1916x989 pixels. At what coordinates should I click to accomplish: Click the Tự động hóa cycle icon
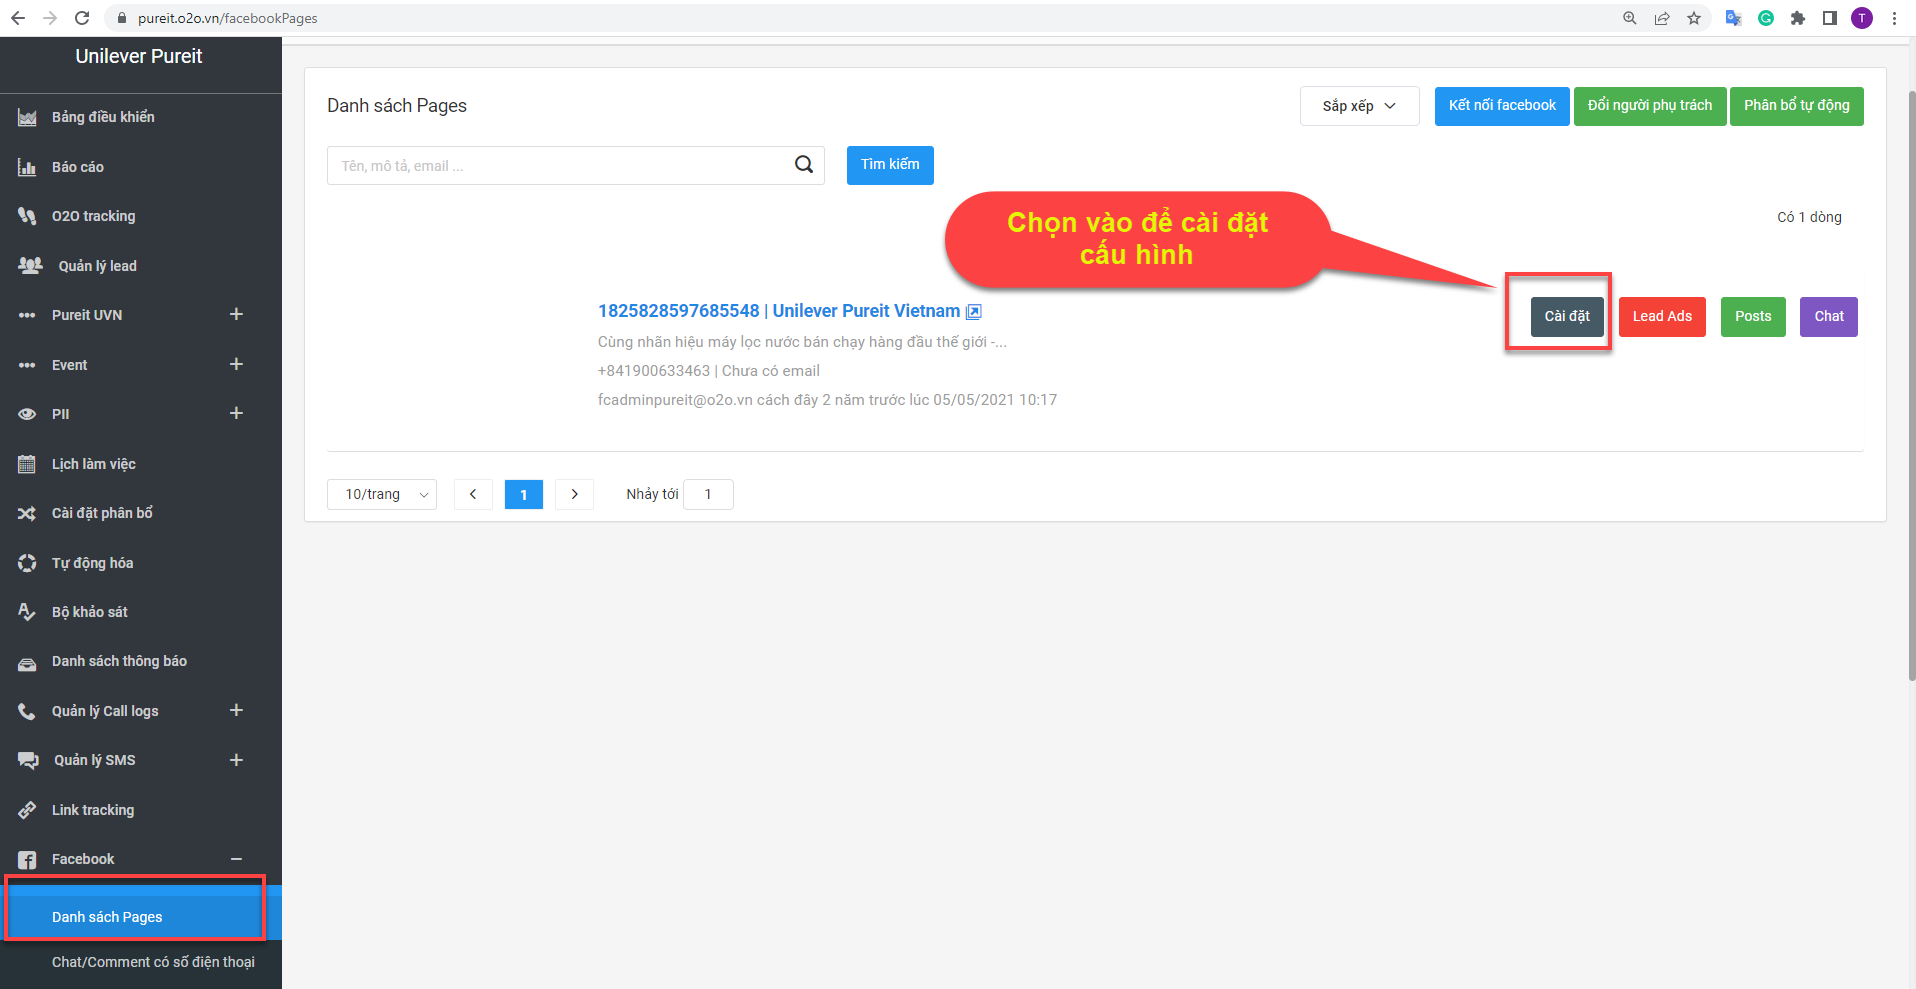pyautogui.click(x=27, y=563)
